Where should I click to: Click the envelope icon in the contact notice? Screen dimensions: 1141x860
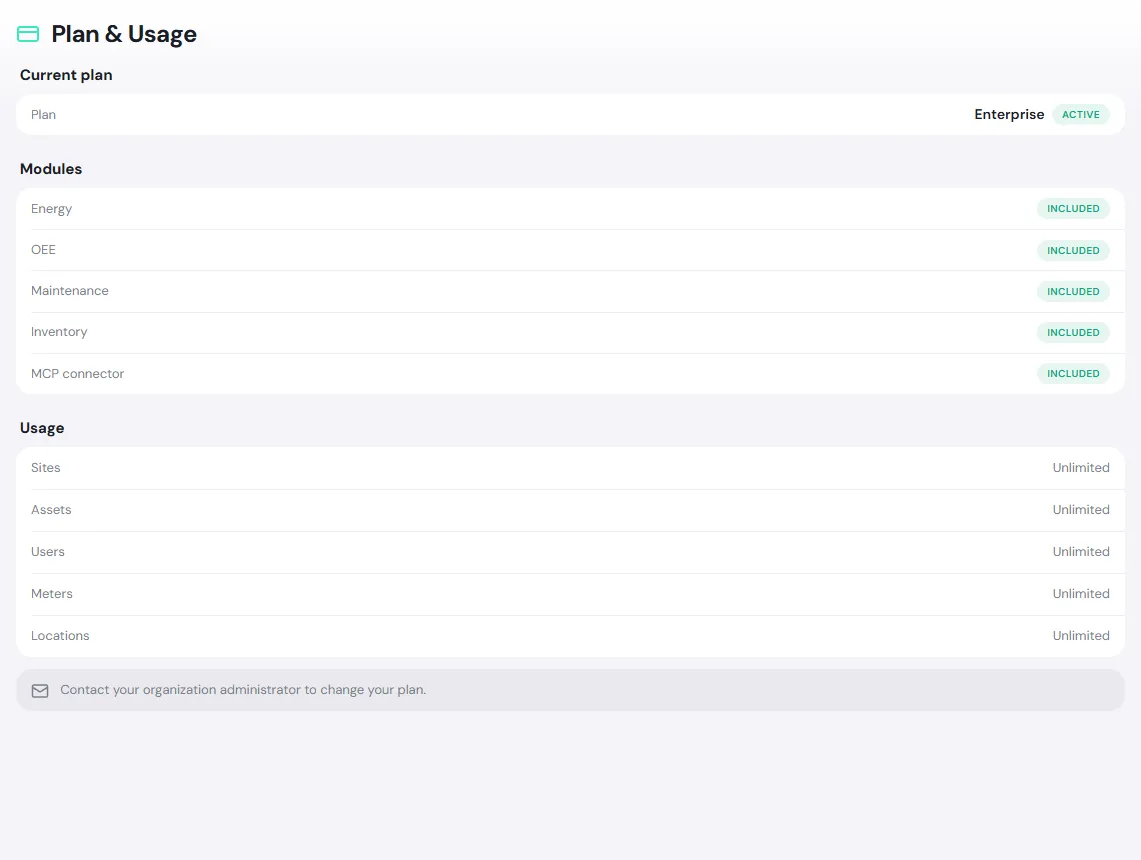(40, 690)
